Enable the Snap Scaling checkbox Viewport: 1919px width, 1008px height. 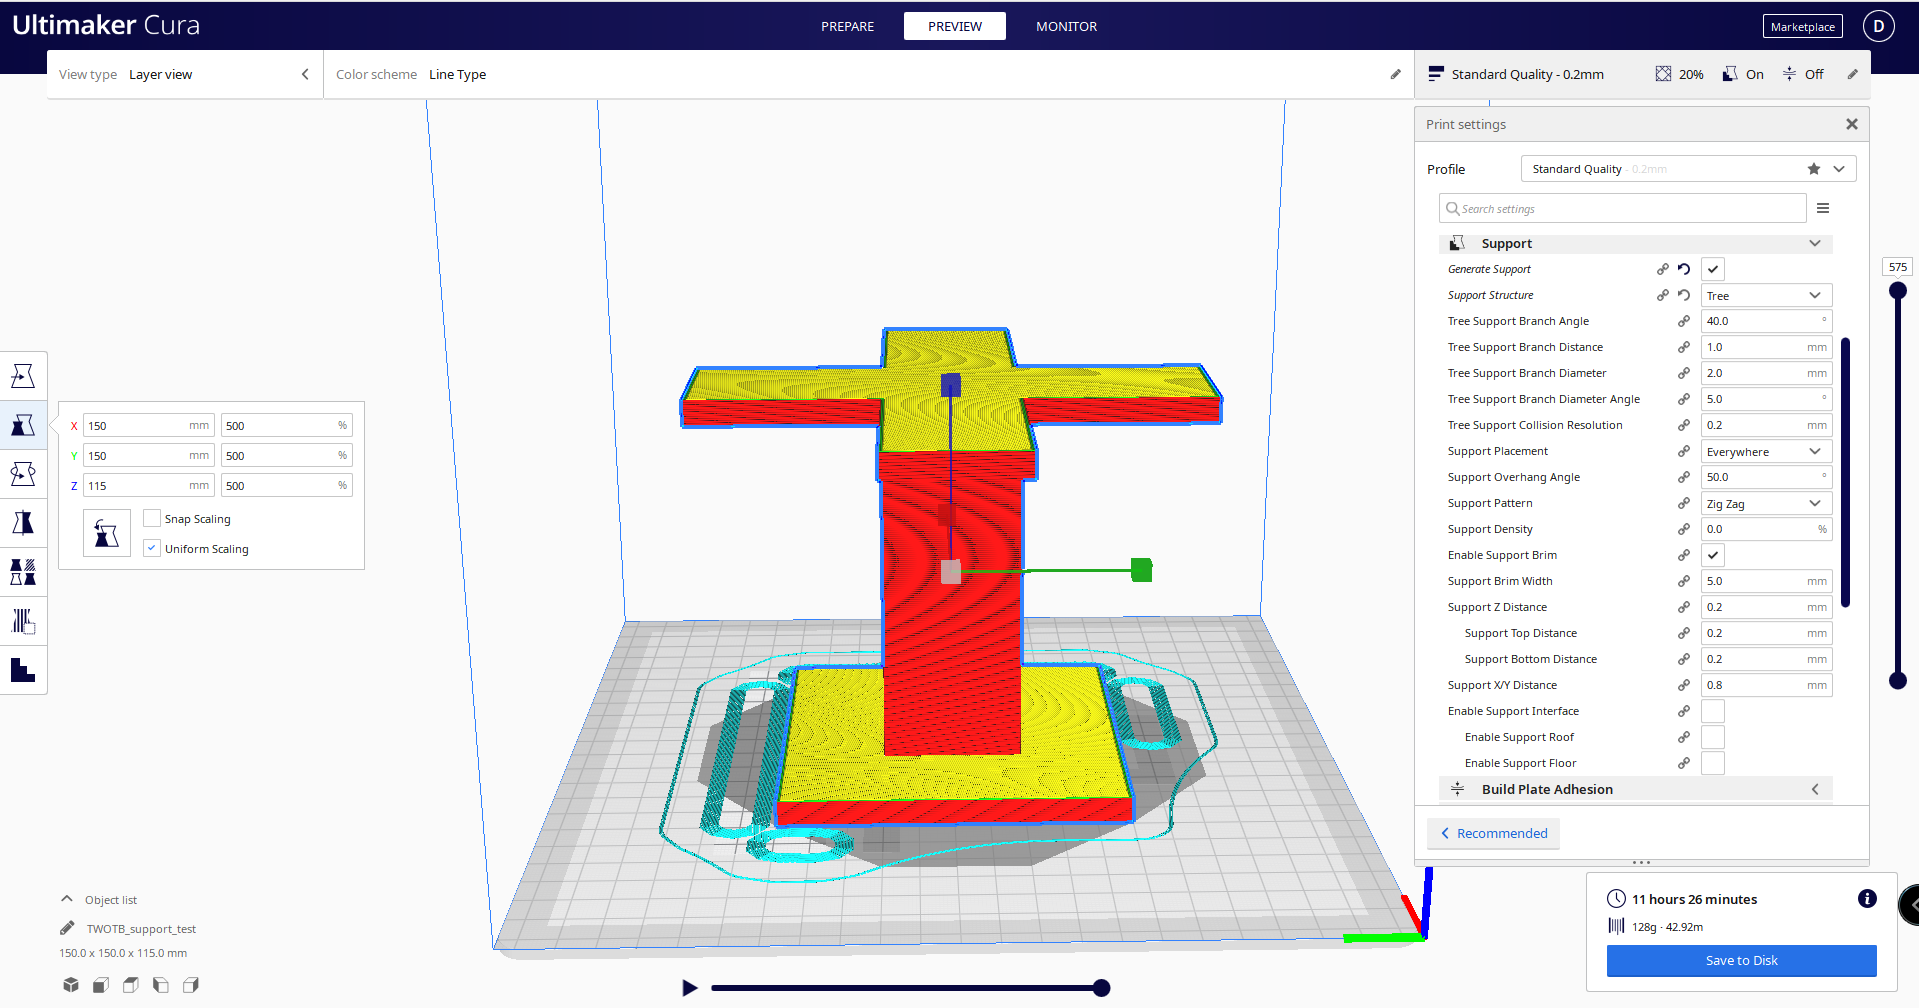pyautogui.click(x=152, y=518)
